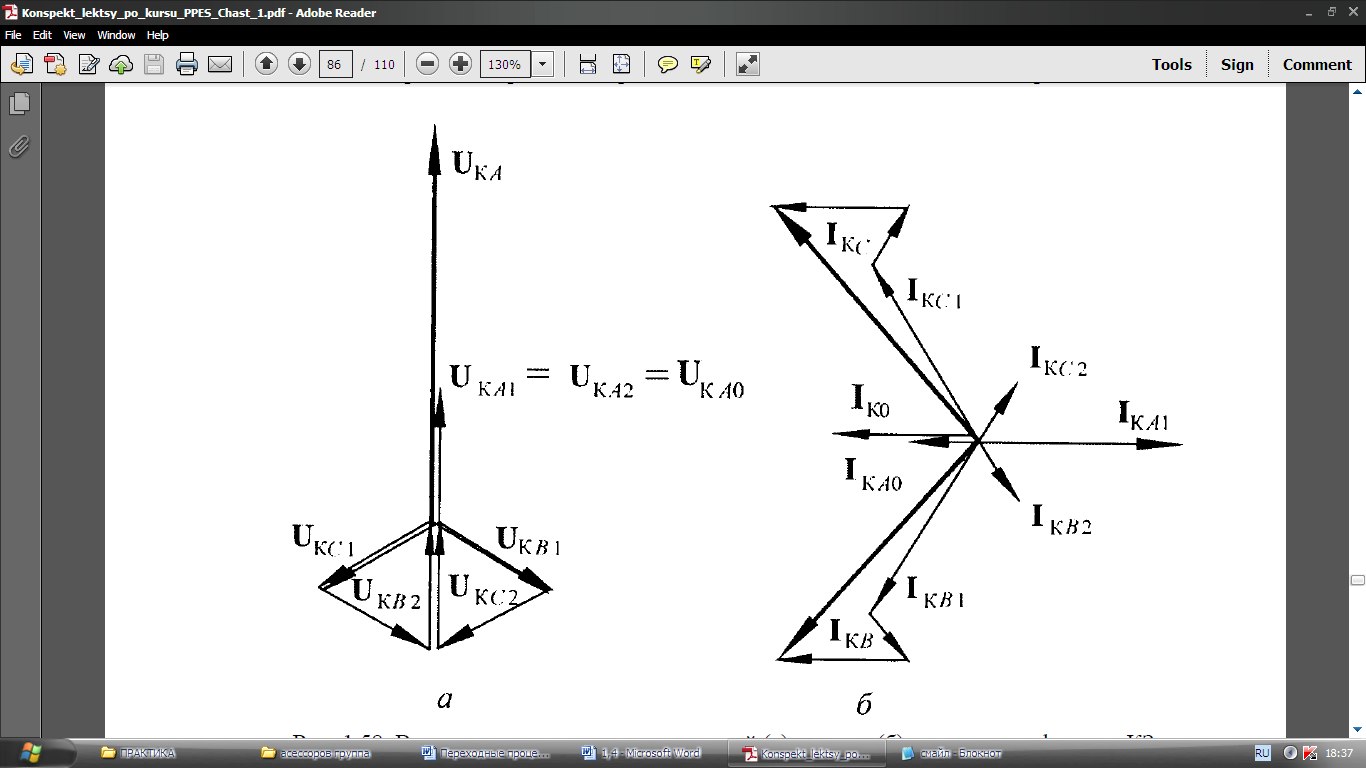1366x768 pixels.
Task: Open the zoom level dropdown arrow
Action: coord(542,64)
